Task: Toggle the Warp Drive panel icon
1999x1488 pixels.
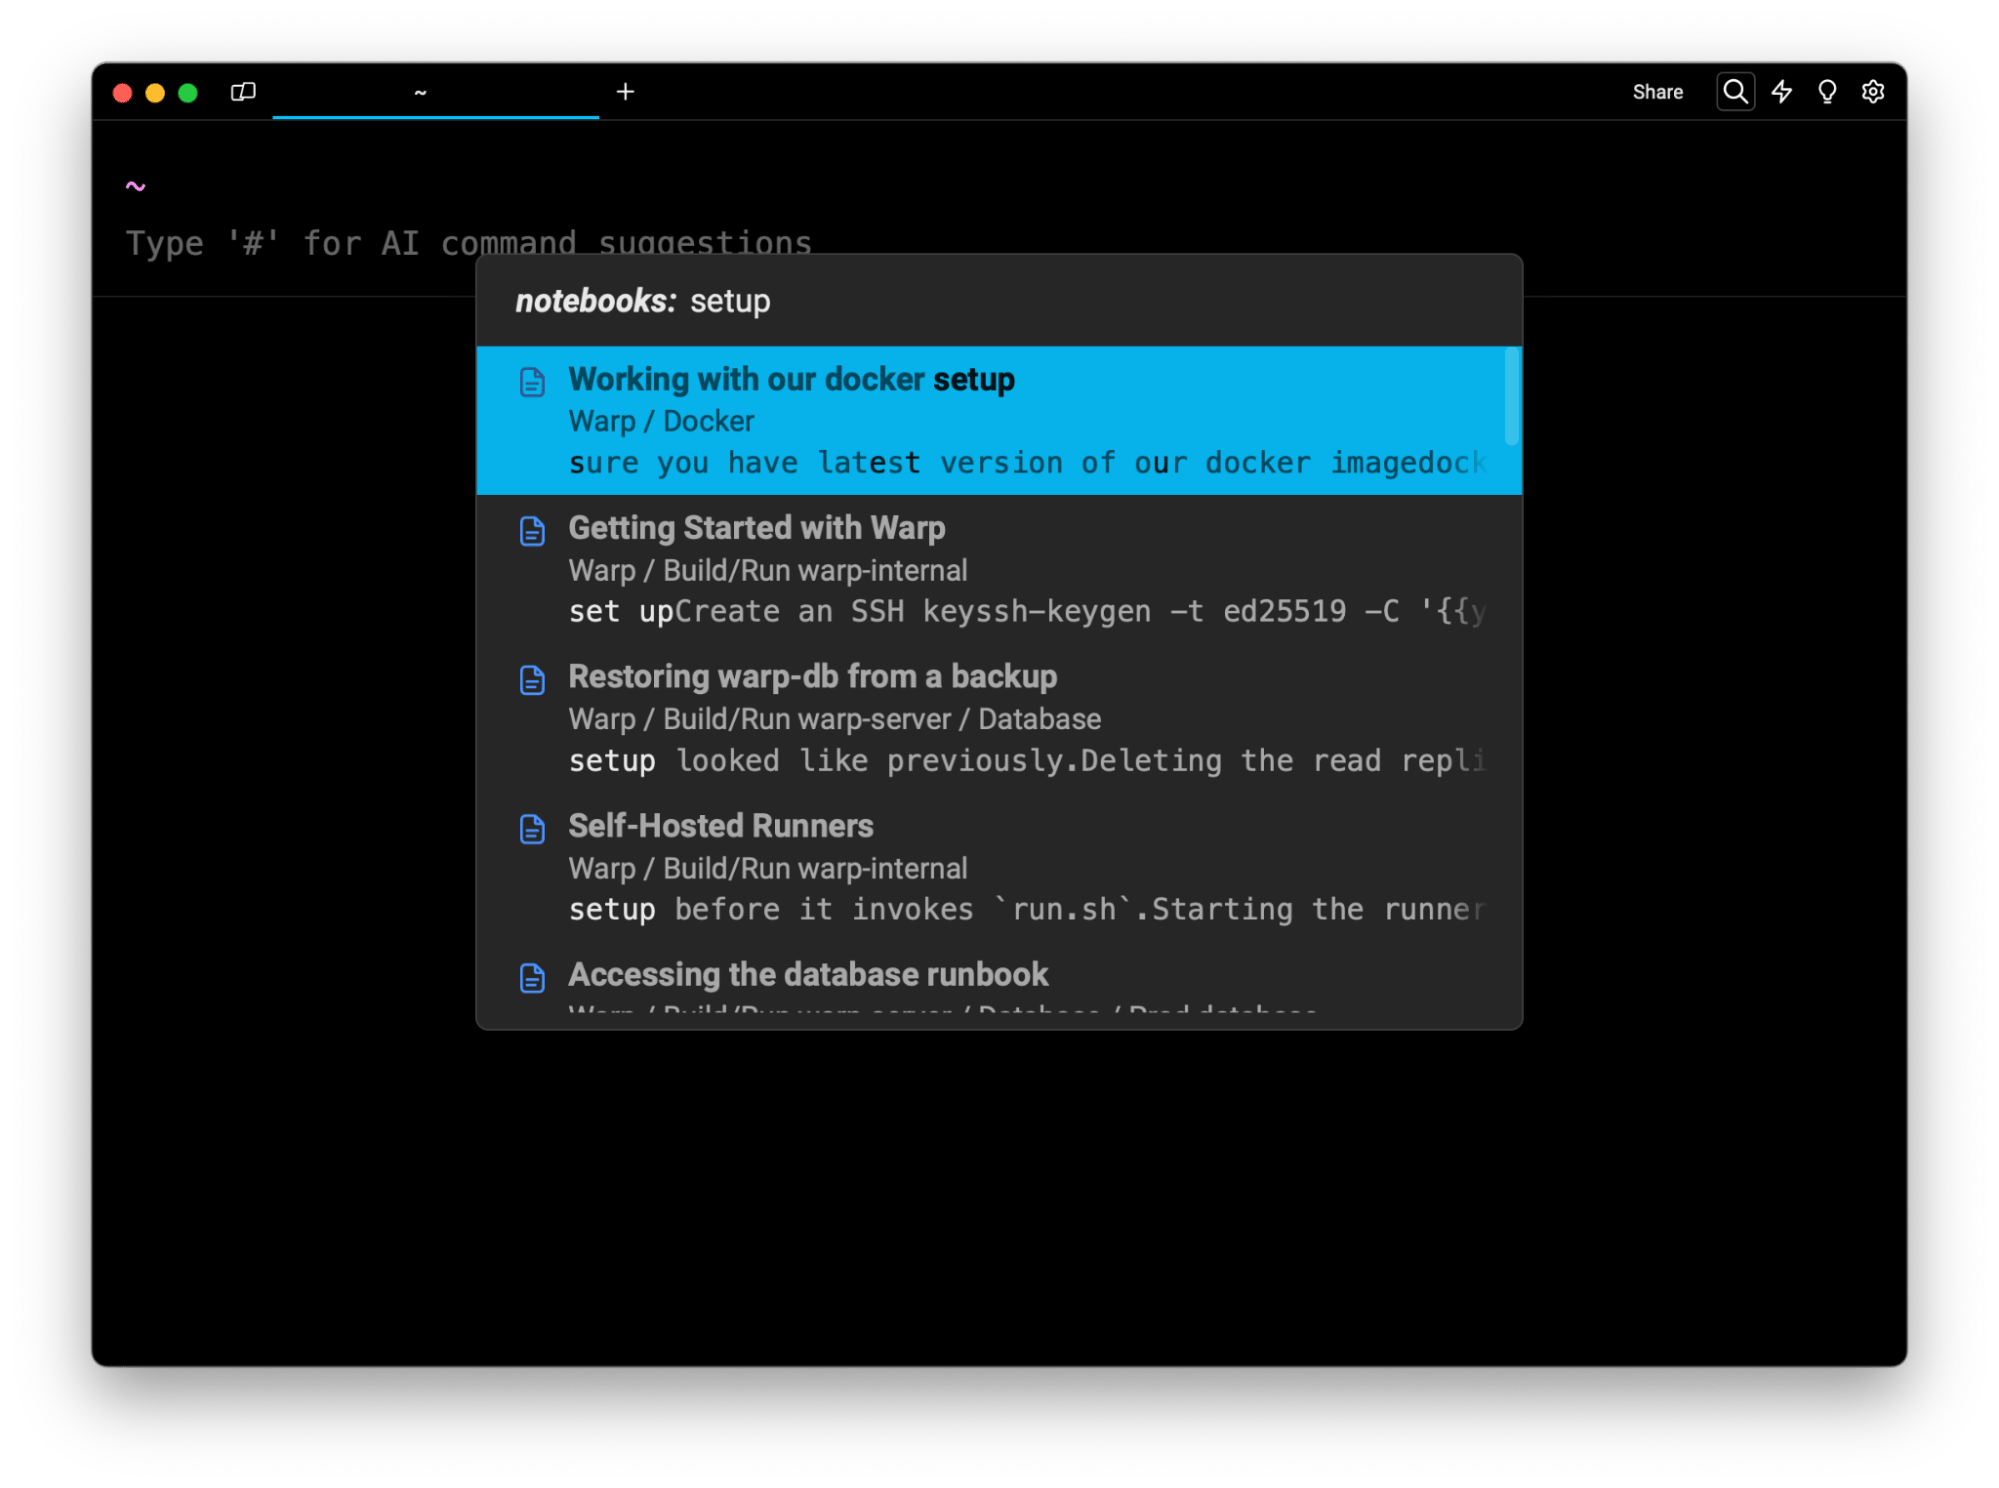Action: 243,92
